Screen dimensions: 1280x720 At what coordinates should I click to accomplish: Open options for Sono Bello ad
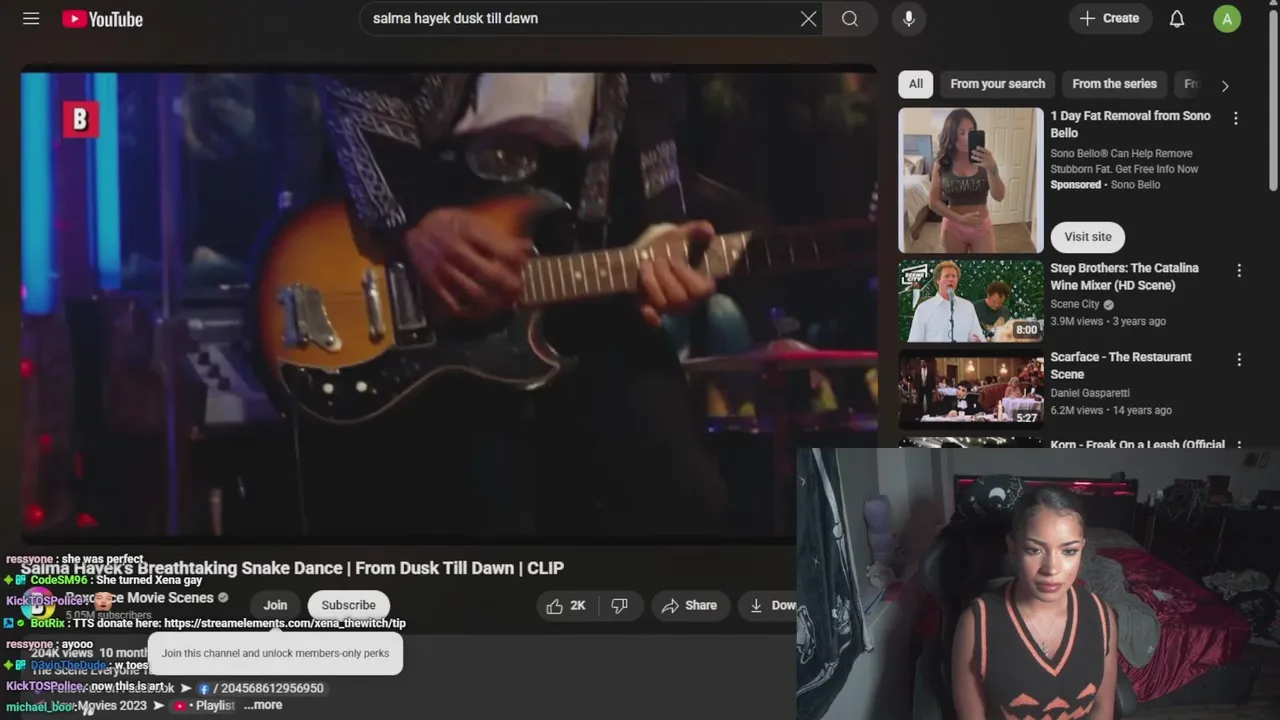tap(1236, 118)
